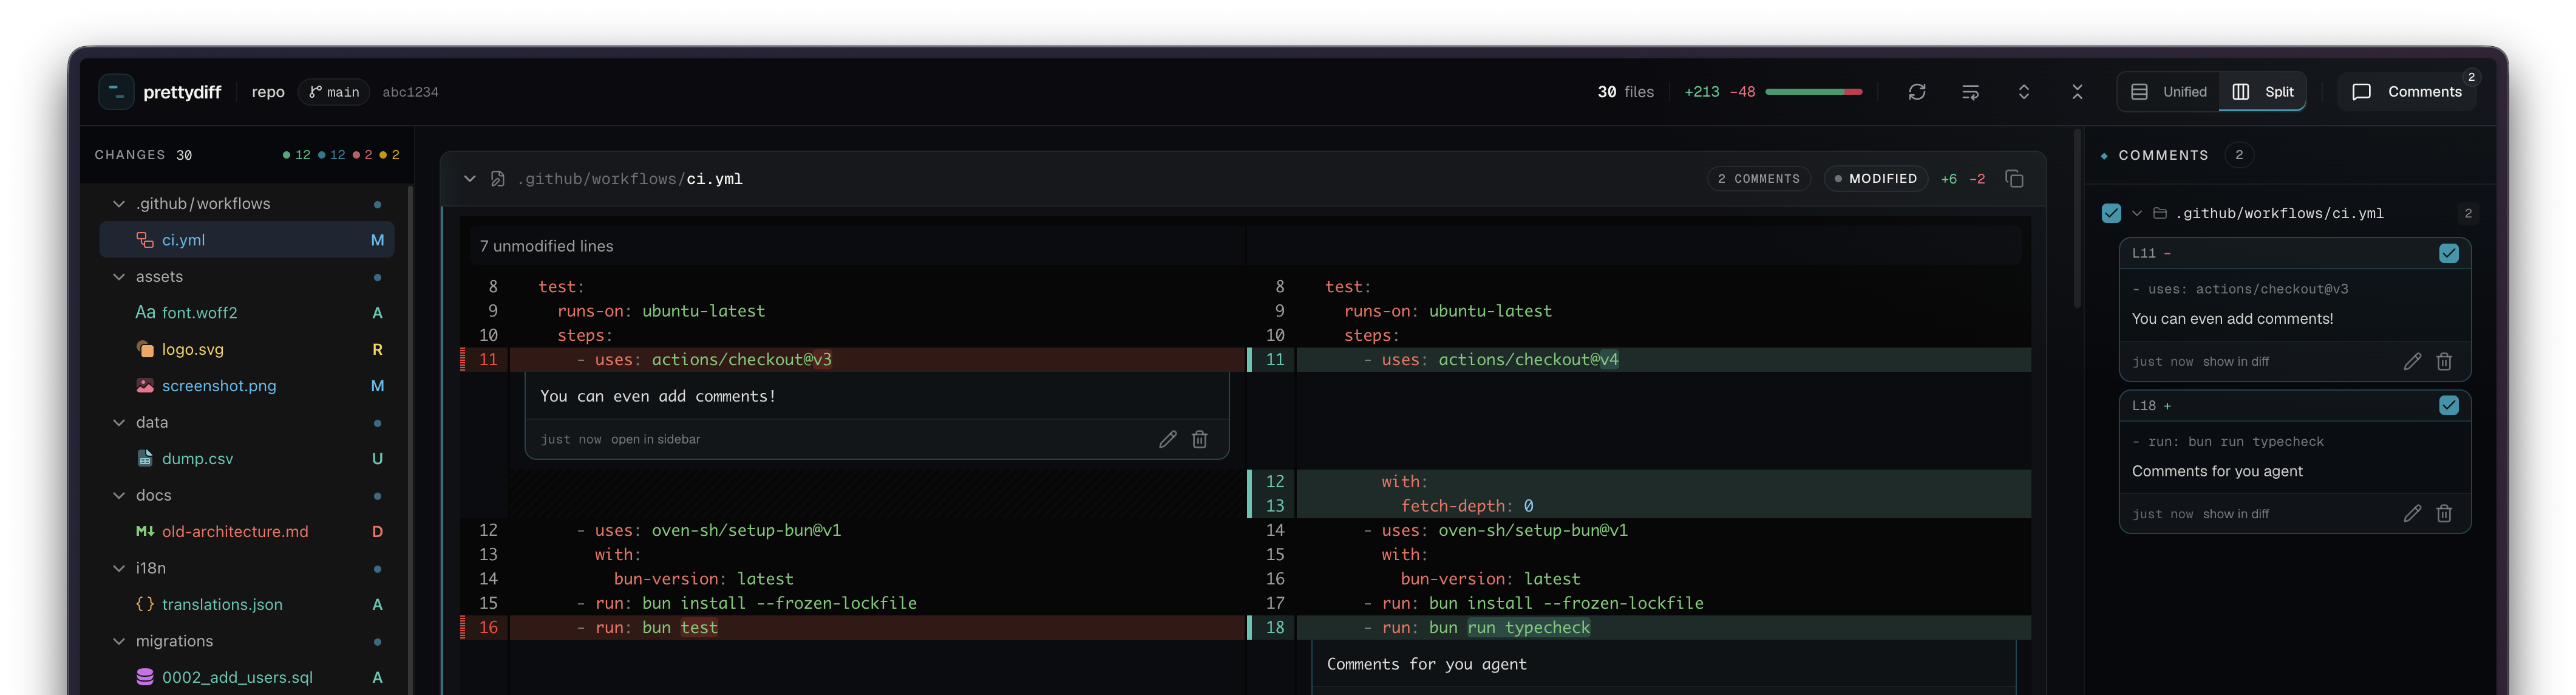Copy ci.yml file path icon
Viewport: 2576px width, 695px height.
(x=2014, y=179)
